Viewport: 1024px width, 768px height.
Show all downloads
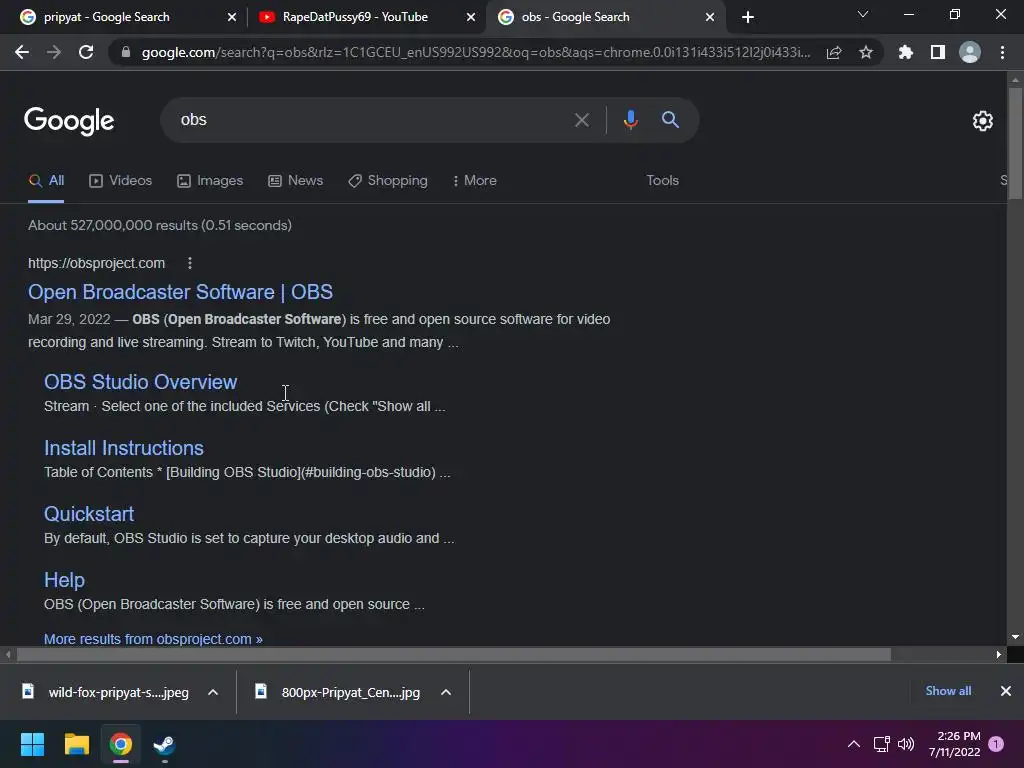(948, 691)
